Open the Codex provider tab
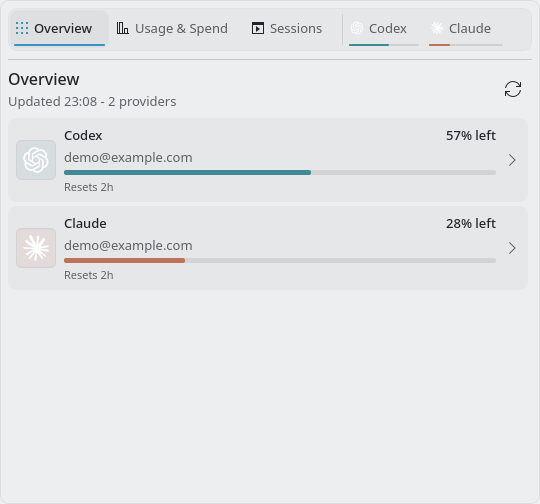This screenshot has height=504, width=540. click(x=384, y=29)
